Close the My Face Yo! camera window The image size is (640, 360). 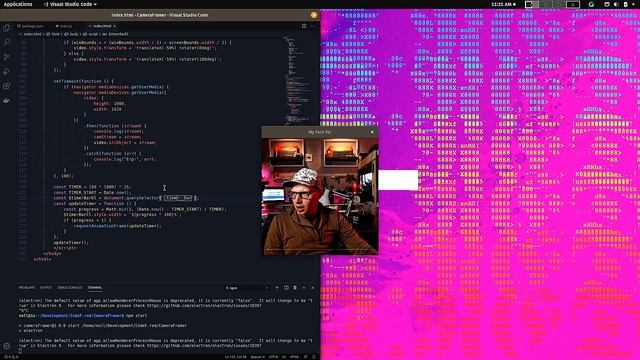click(372, 132)
